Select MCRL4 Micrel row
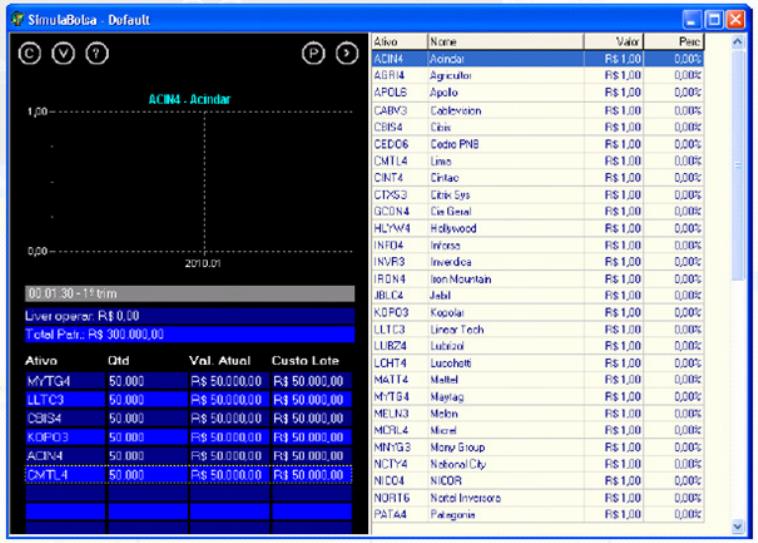 pos(538,430)
